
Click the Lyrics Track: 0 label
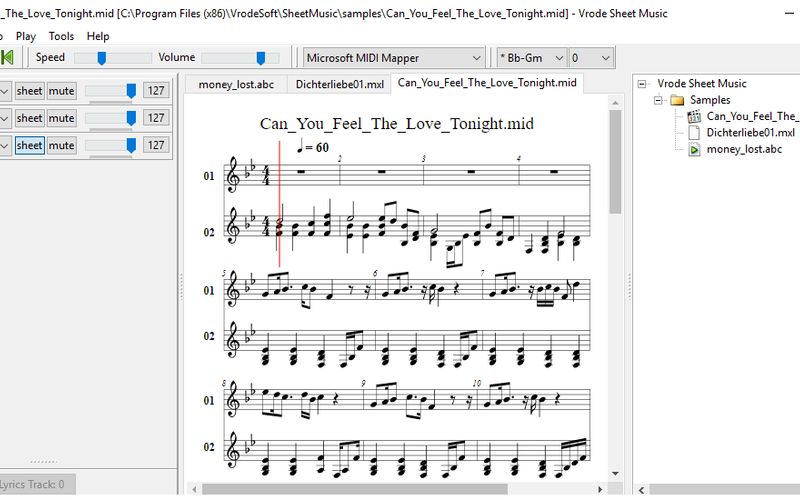32,484
